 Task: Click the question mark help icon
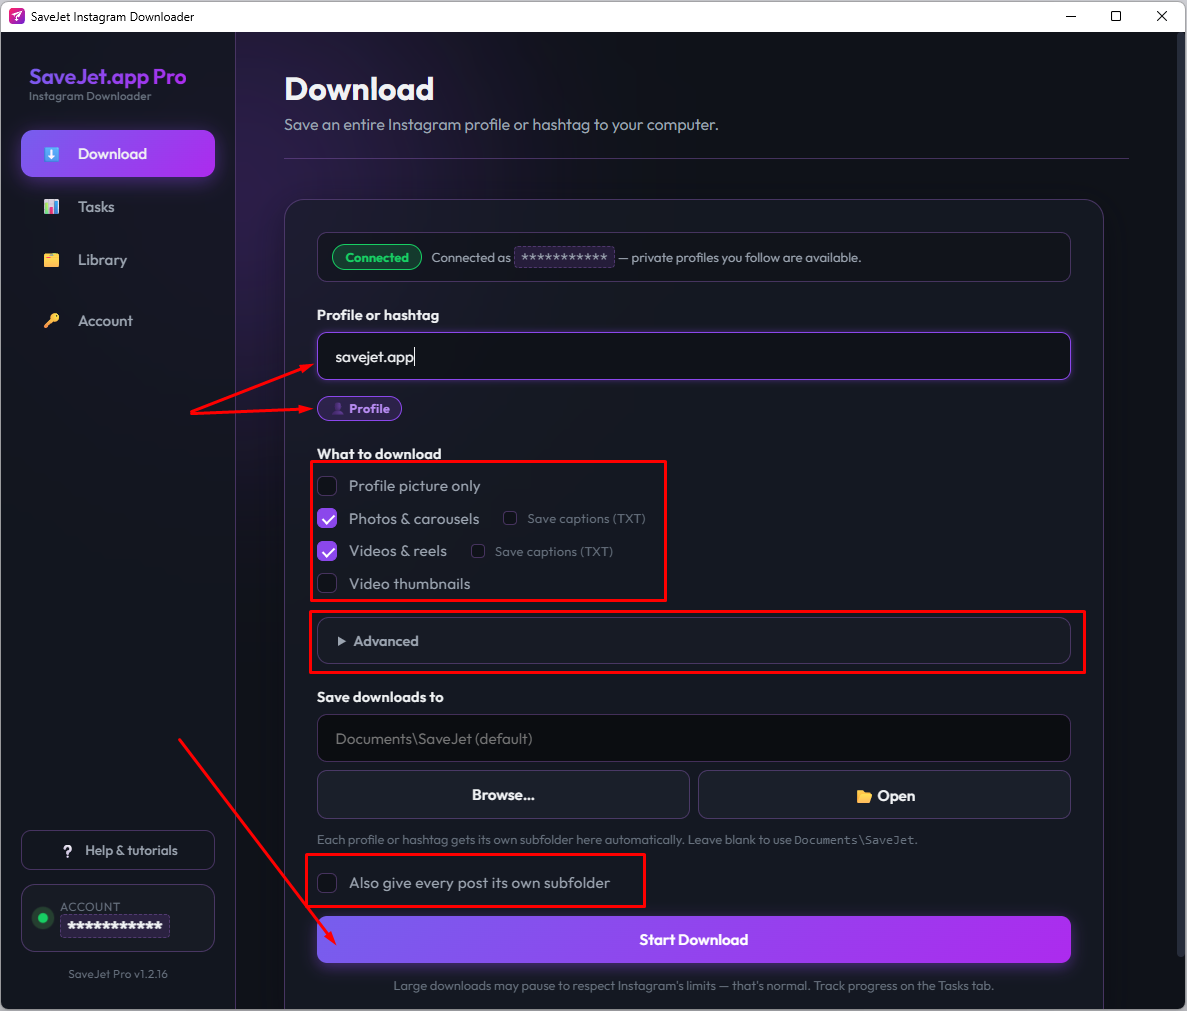[x=67, y=851]
